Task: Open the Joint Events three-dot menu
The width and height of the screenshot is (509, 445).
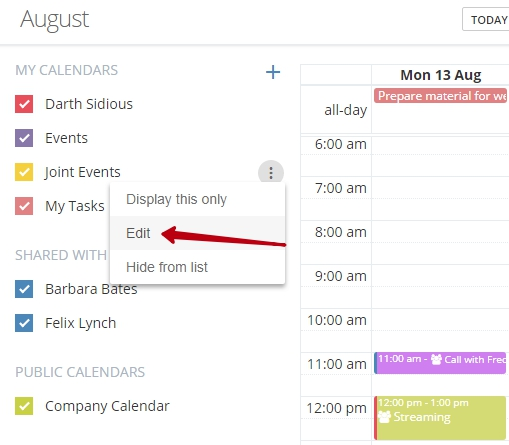Action: pyautogui.click(x=271, y=173)
